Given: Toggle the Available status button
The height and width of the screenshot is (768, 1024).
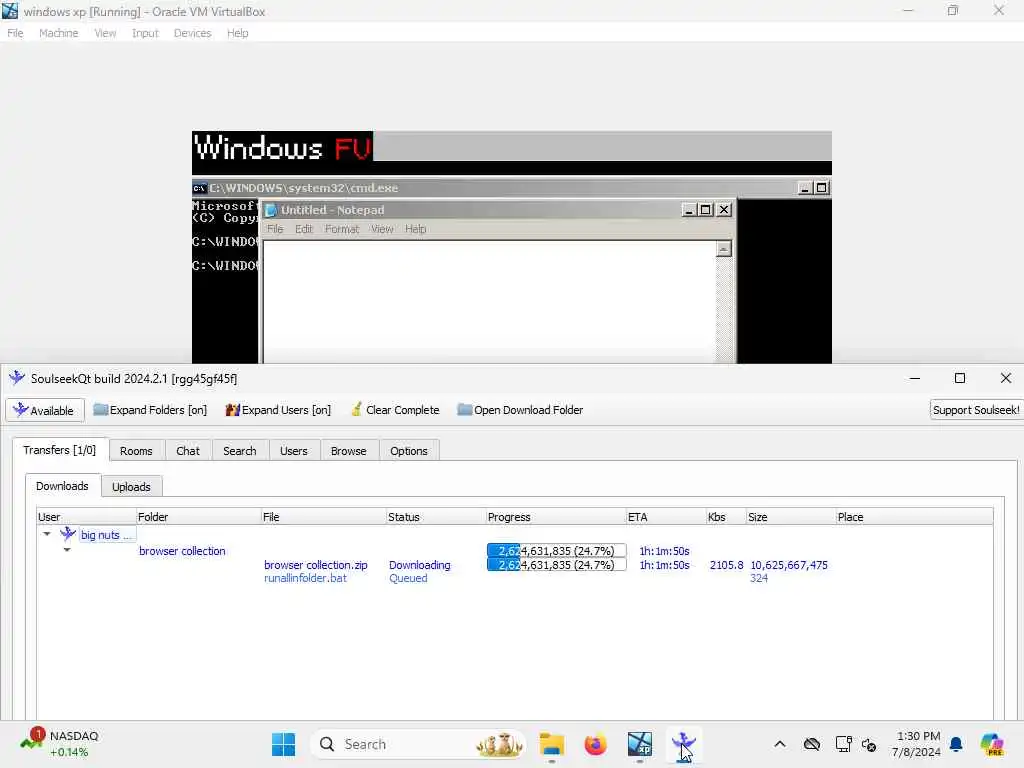Looking at the screenshot, I should click(44, 410).
